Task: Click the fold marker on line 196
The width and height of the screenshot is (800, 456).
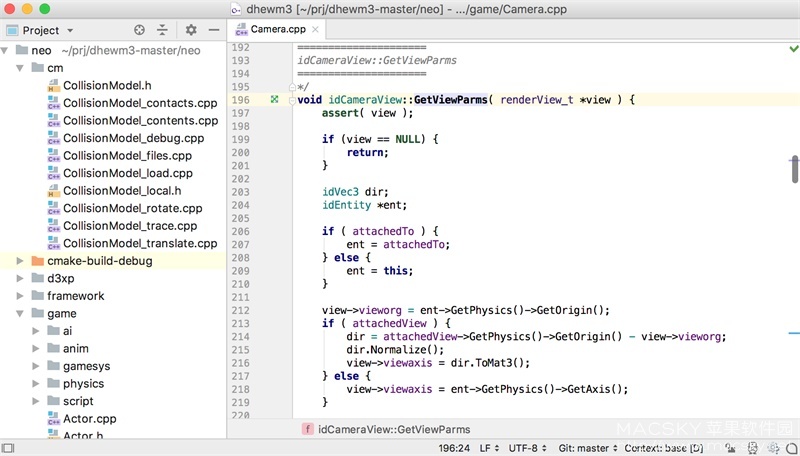Action: (292, 100)
